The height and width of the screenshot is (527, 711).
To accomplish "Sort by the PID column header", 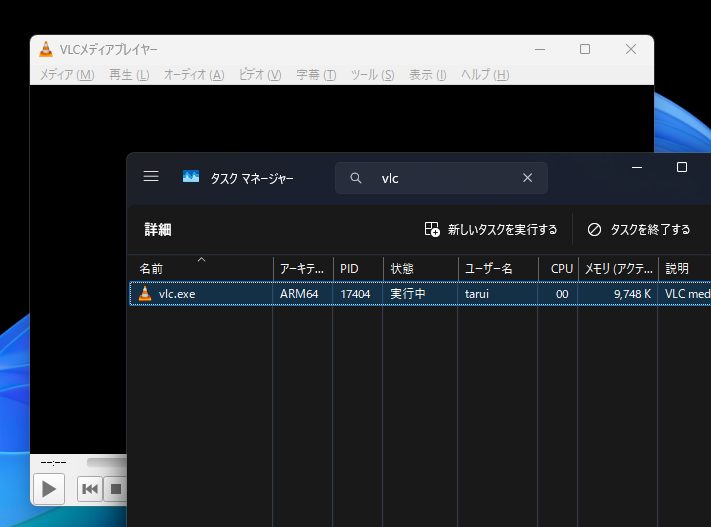I will [358, 268].
